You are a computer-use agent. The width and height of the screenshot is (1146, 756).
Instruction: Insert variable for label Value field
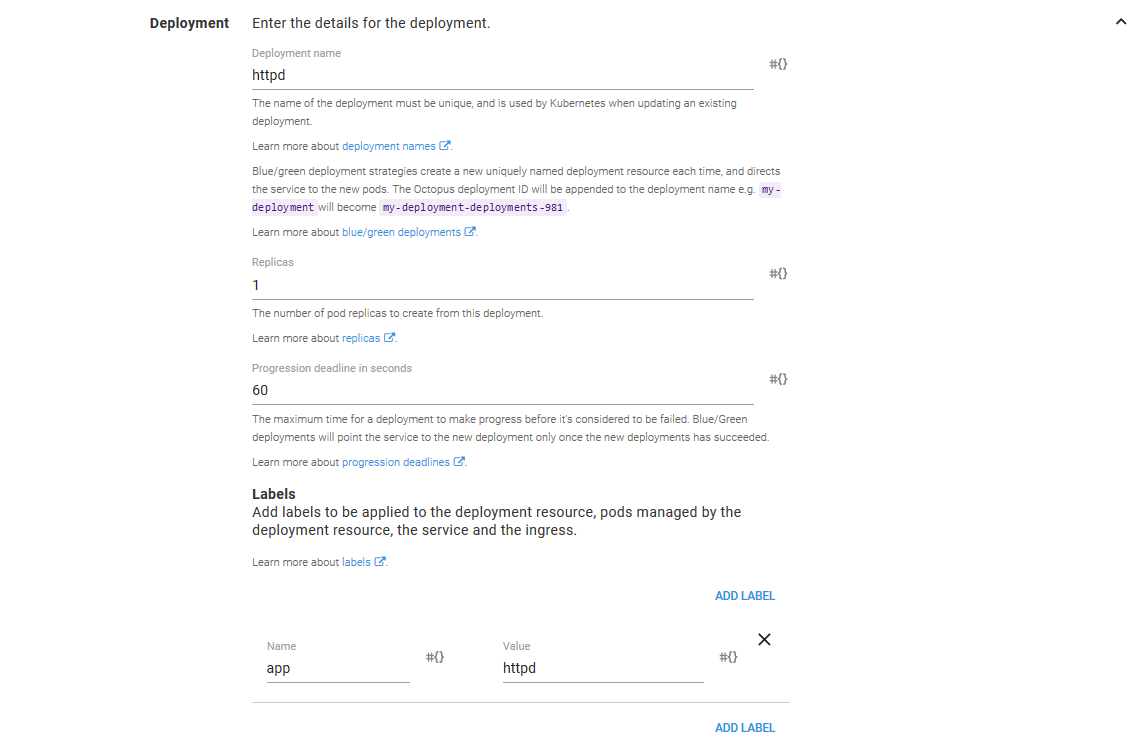[729, 657]
